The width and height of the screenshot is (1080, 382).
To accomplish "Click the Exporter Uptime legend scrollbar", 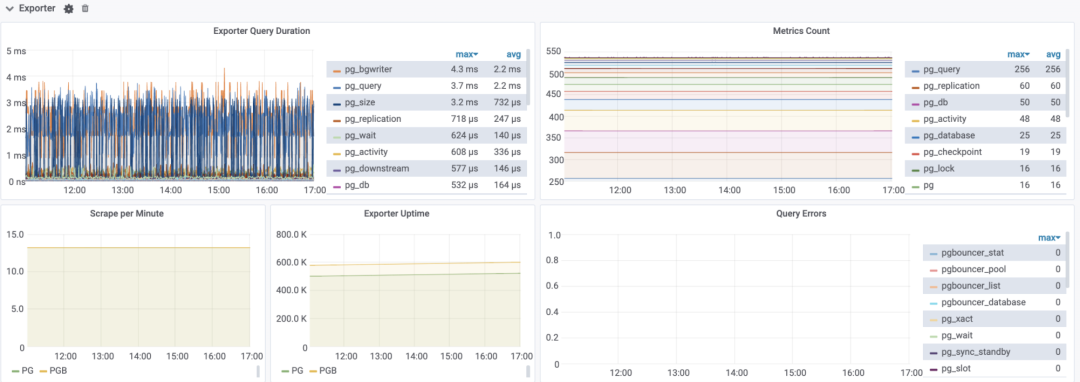I will tap(528, 372).
